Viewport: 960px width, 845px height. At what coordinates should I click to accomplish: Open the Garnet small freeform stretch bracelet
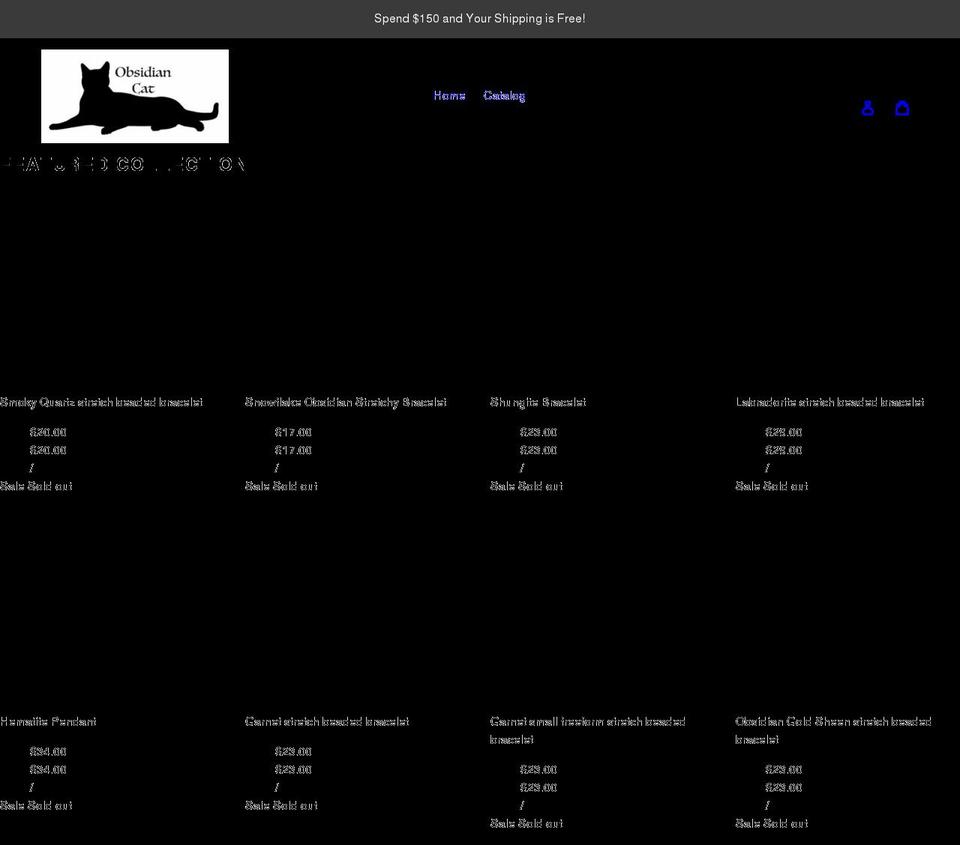point(587,730)
